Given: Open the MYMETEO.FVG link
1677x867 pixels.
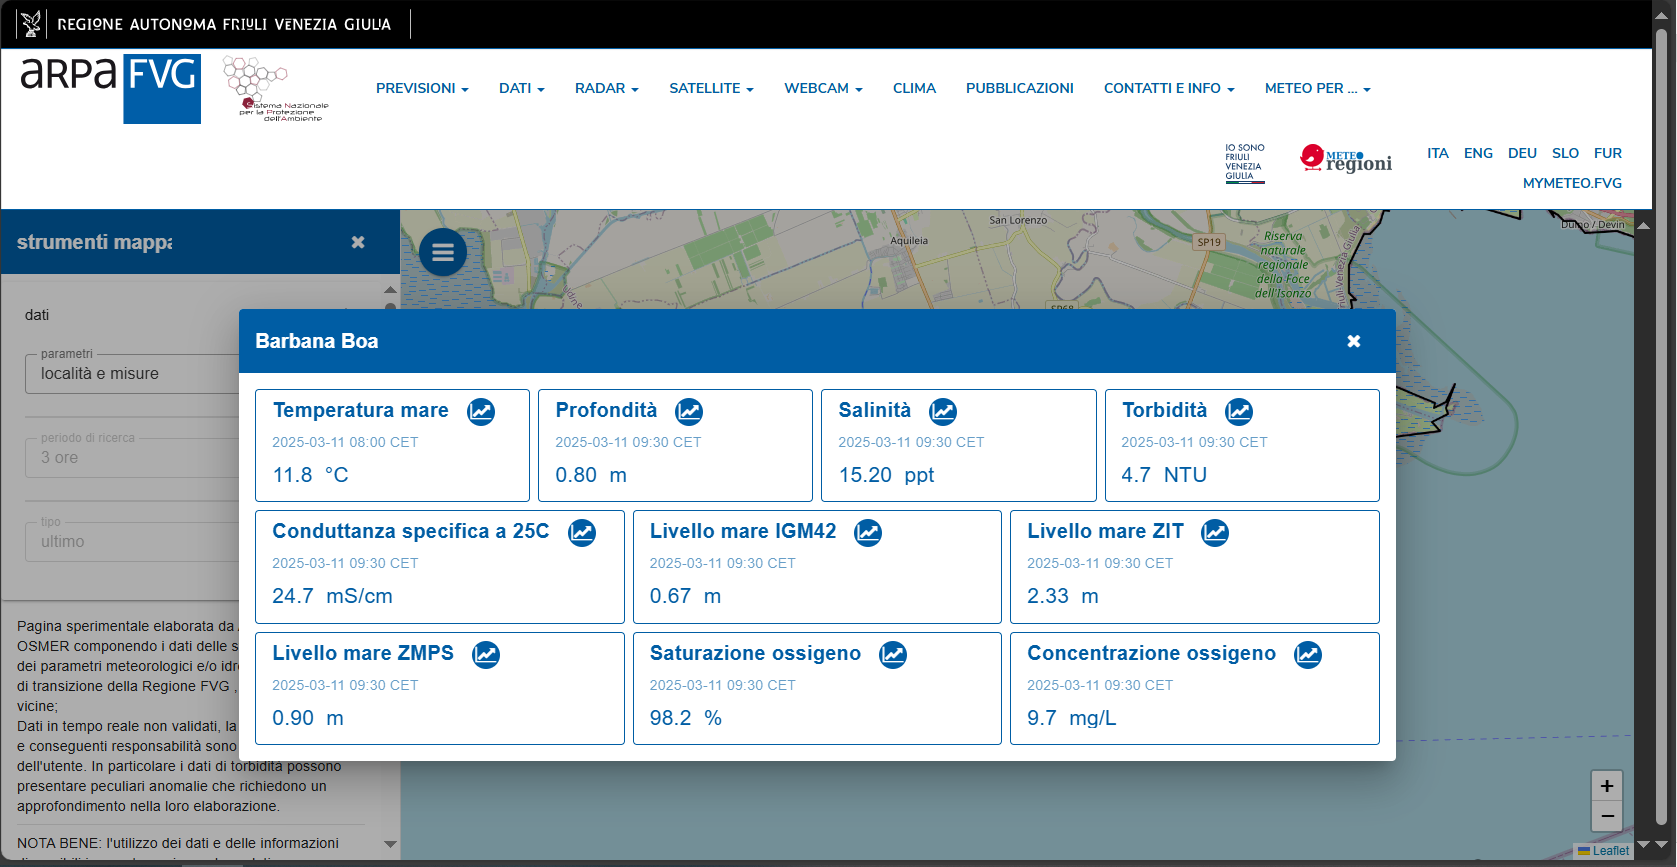Looking at the screenshot, I should 1572,183.
